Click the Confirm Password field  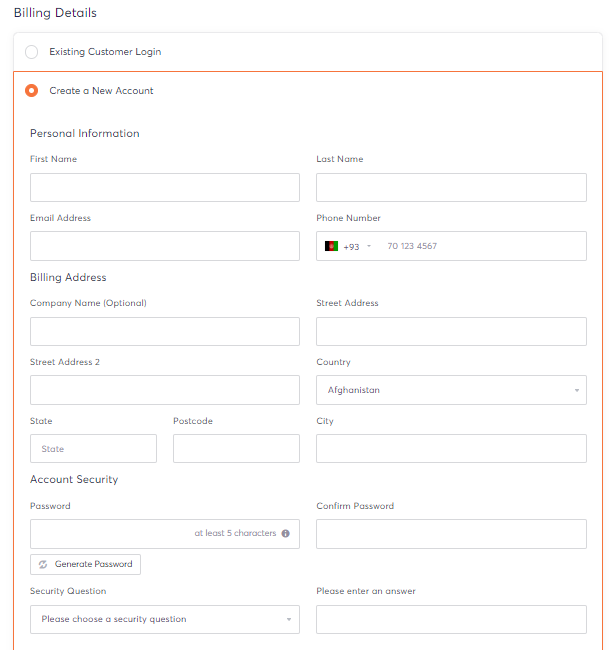click(x=451, y=534)
